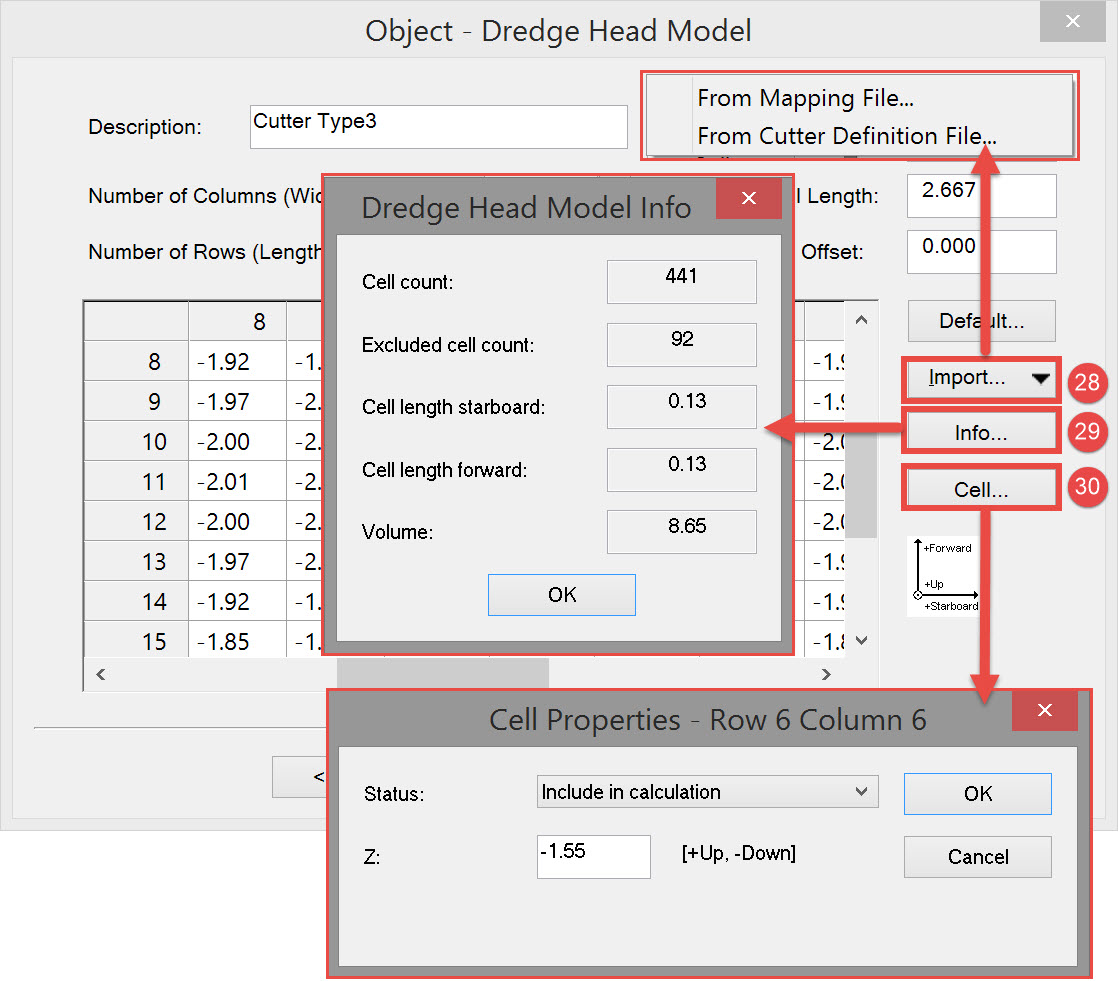This screenshot has width=1118, height=981.
Task: Expand the Status dropdown in Cell Properties
Action: tap(707, 792)
